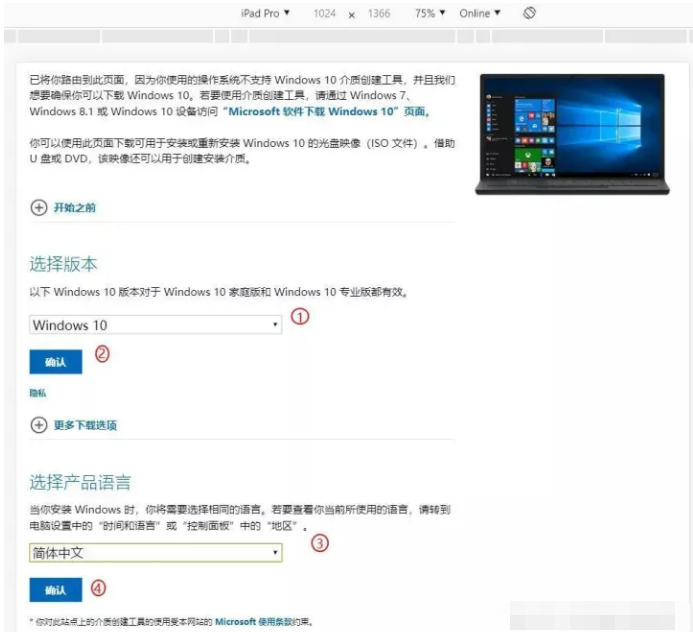Click the red circled number 3 marker
693x632 pixels.
click(321, 544)
